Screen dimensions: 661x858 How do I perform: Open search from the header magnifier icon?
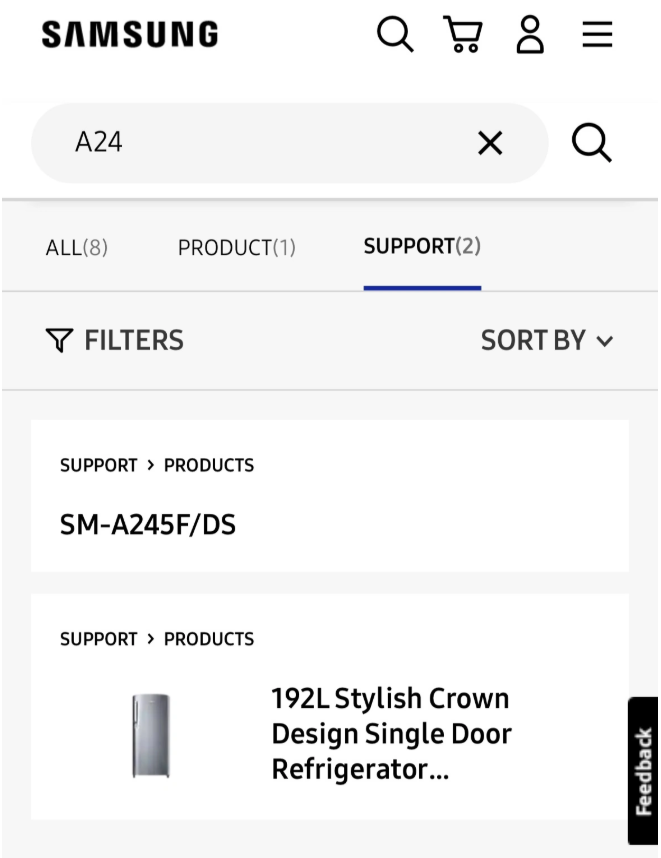[x=395, y=35]
